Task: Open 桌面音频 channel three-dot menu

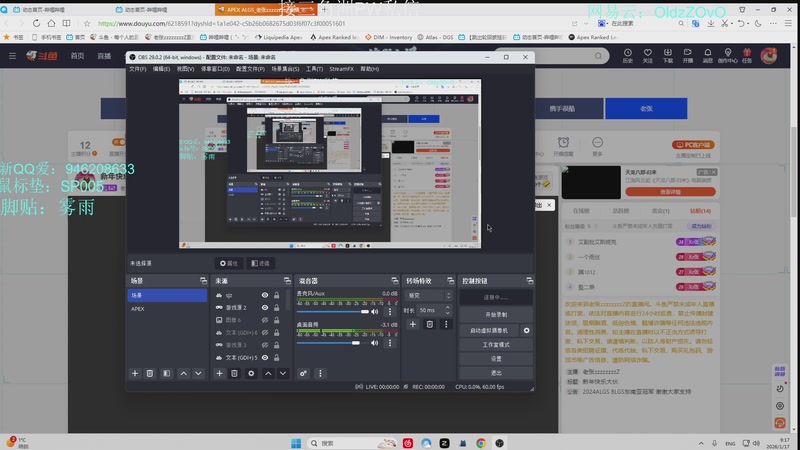Action: point(390,343)
